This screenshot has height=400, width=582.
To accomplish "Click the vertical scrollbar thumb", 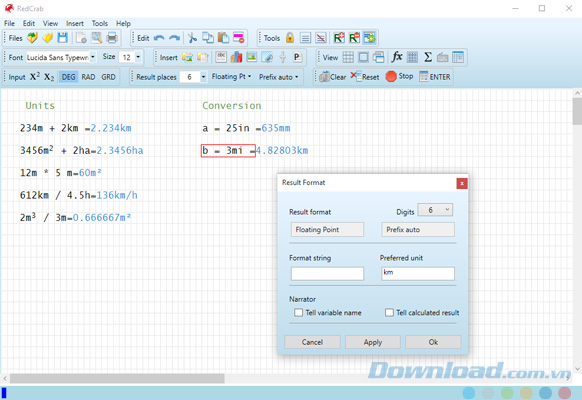I will [577, 111].
